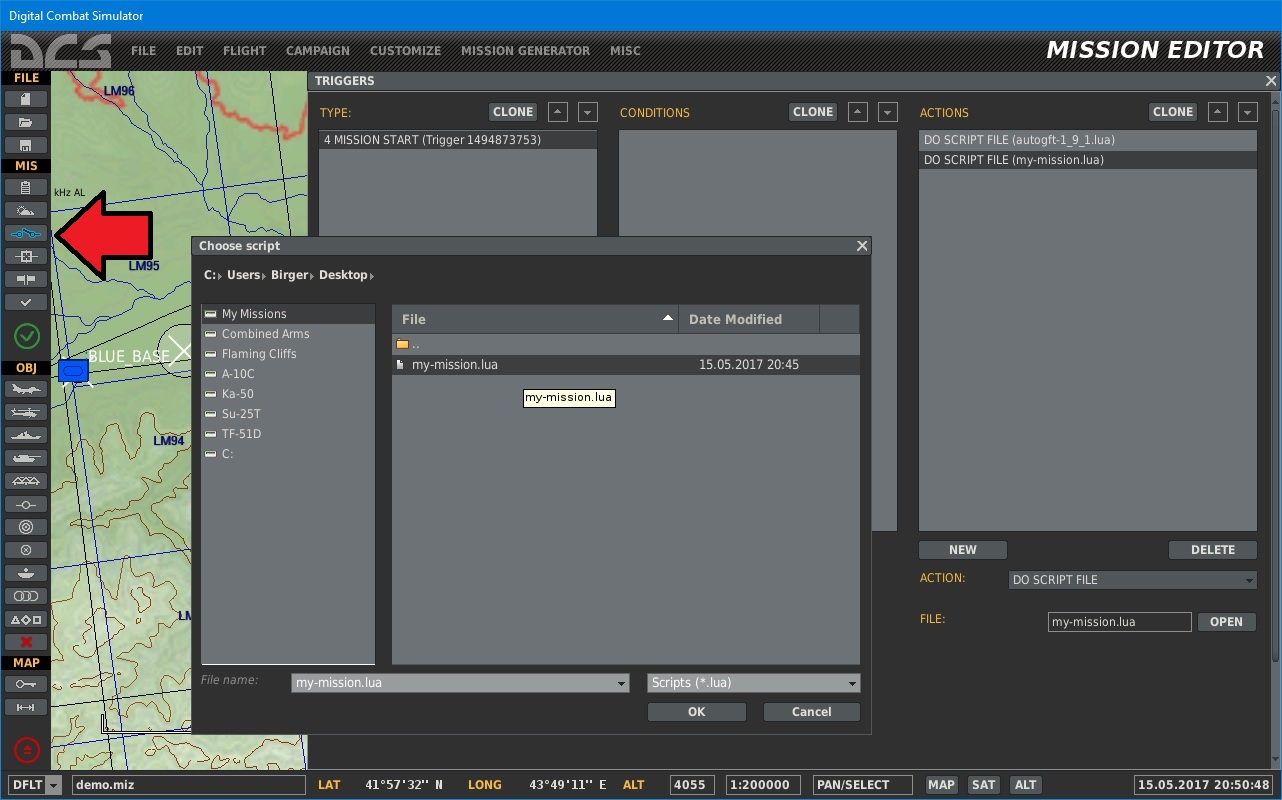Select the nav point line-circle tool
This screenshot has width=1282, height=800.
pos(26,504)
